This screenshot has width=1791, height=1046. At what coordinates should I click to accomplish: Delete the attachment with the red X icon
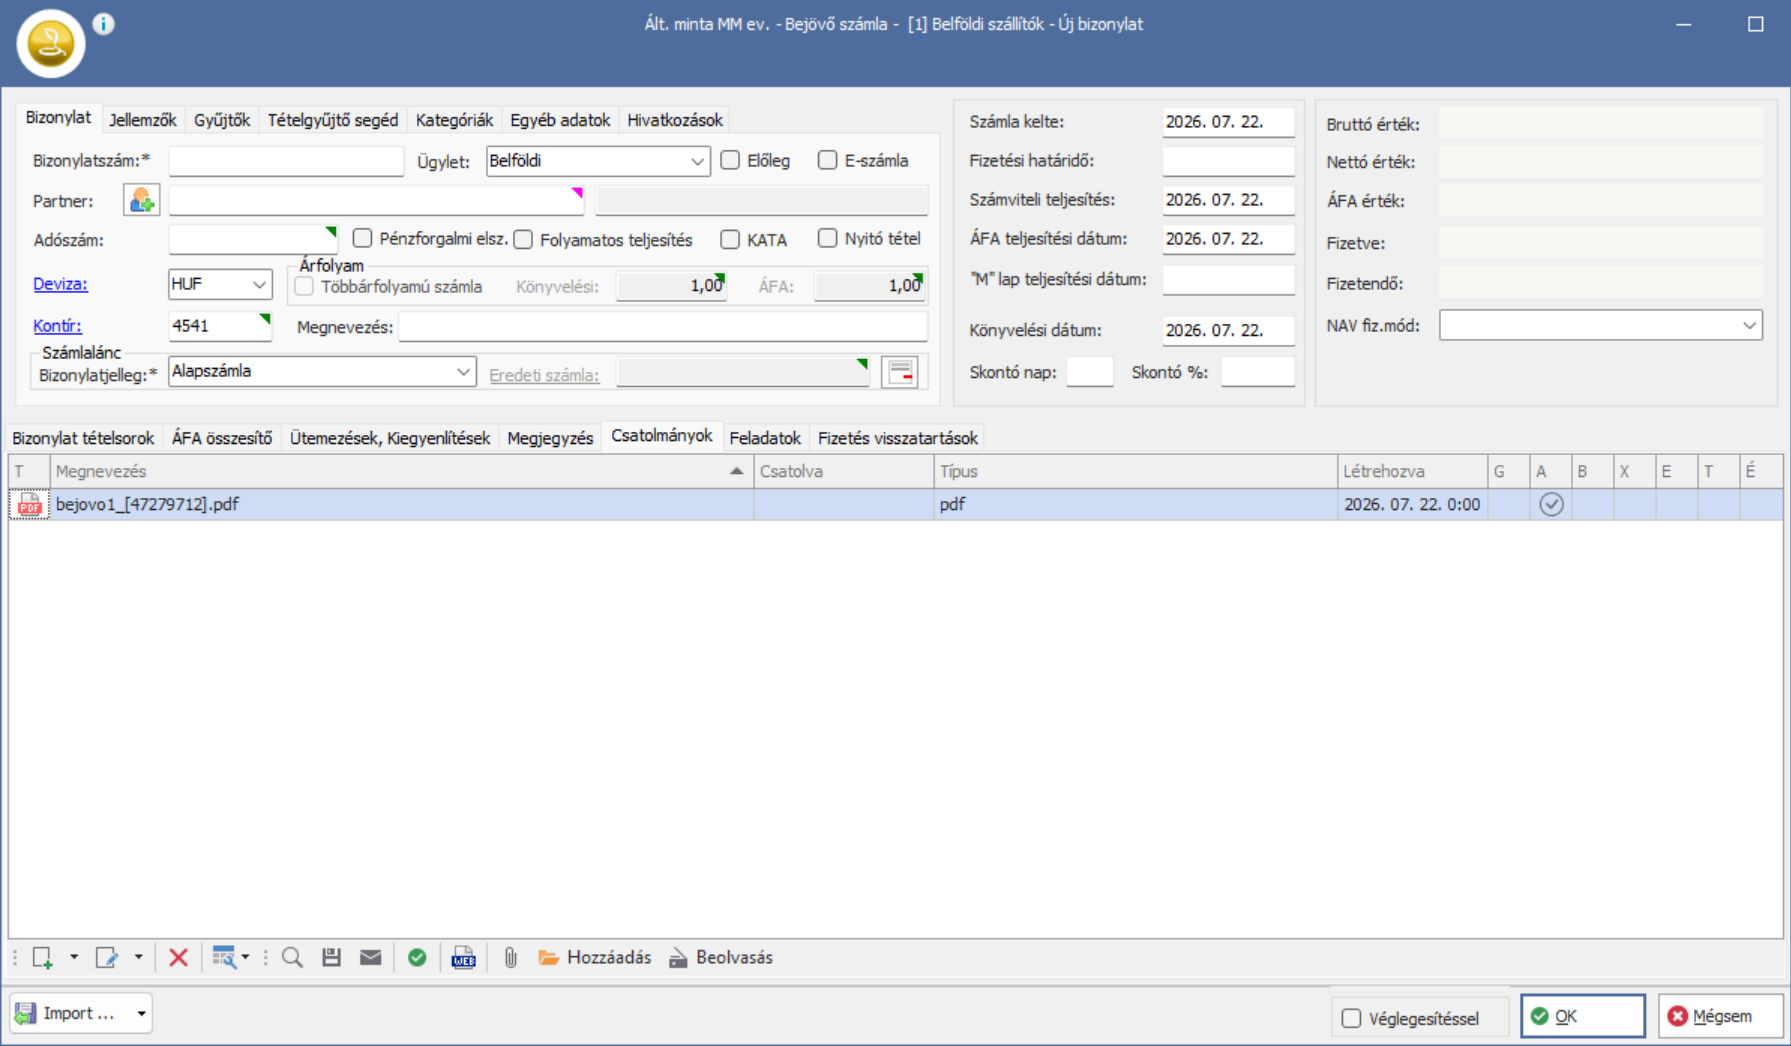coord(179,958)
